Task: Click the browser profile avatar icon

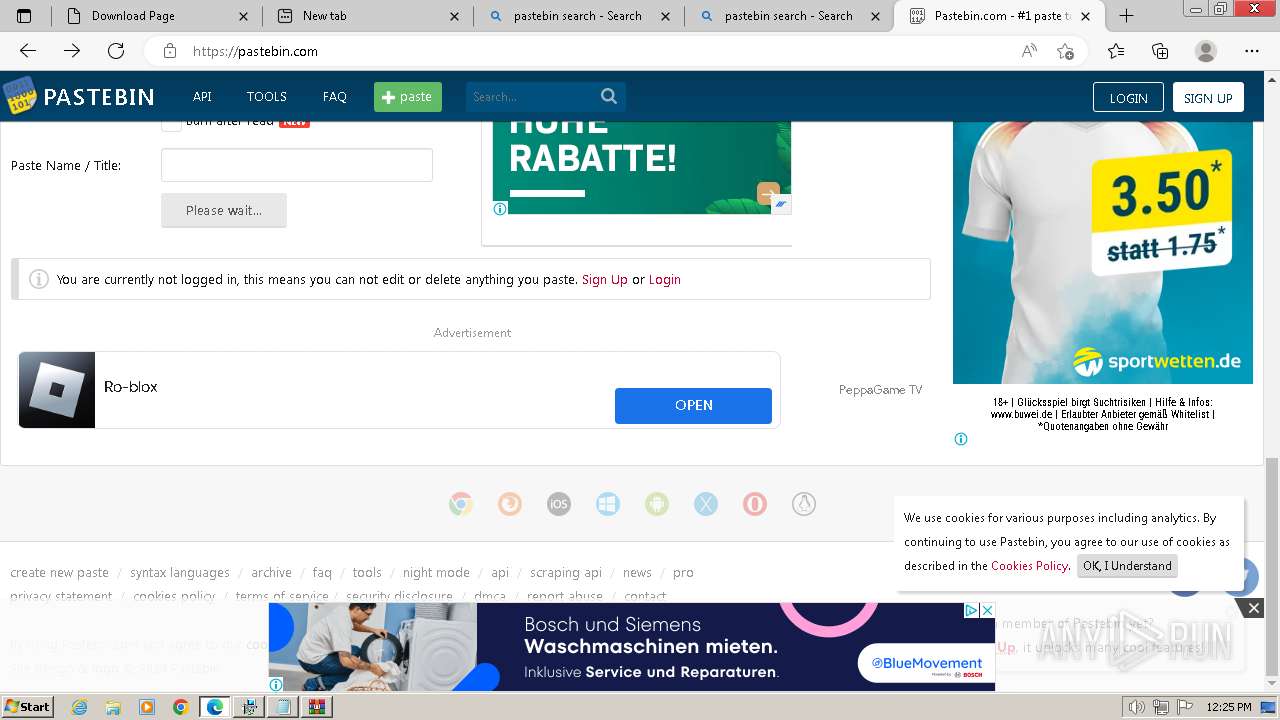Action: point(1206,51)
